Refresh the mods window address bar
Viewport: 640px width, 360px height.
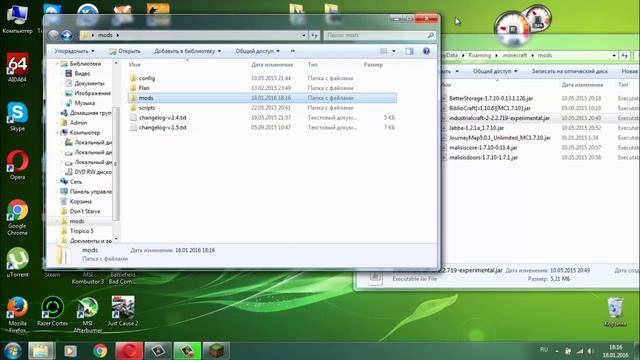[x=314, y=36]
